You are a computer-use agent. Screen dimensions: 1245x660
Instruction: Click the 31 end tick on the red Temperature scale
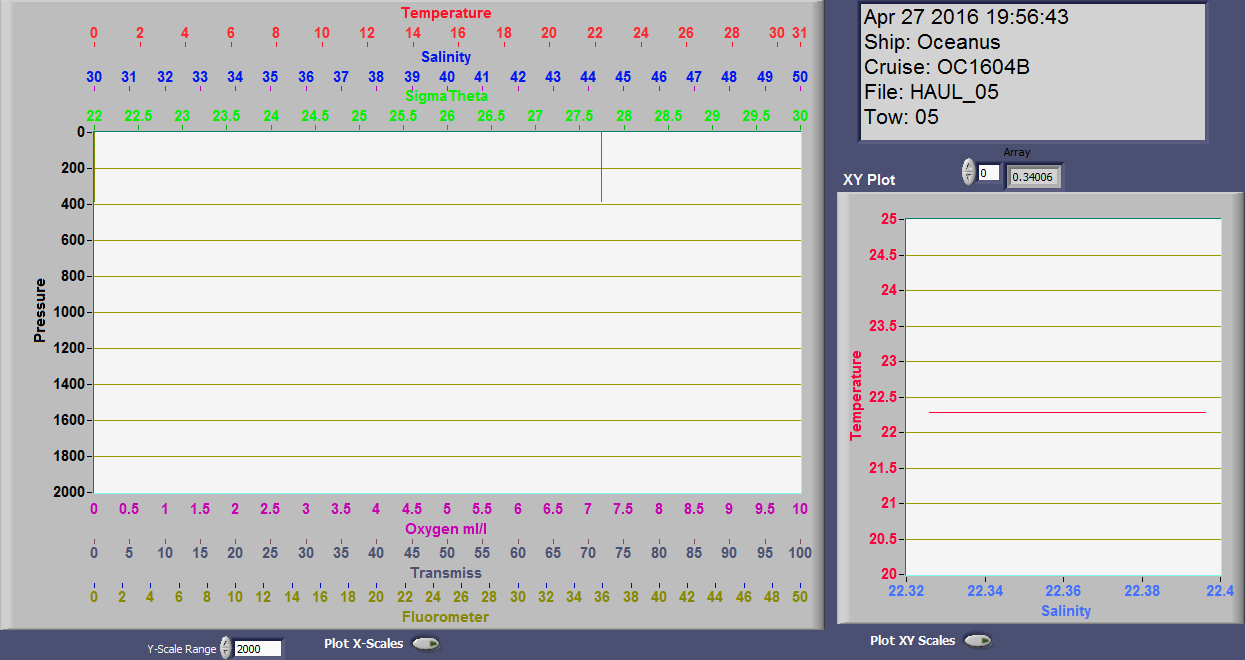coord(800,33)
